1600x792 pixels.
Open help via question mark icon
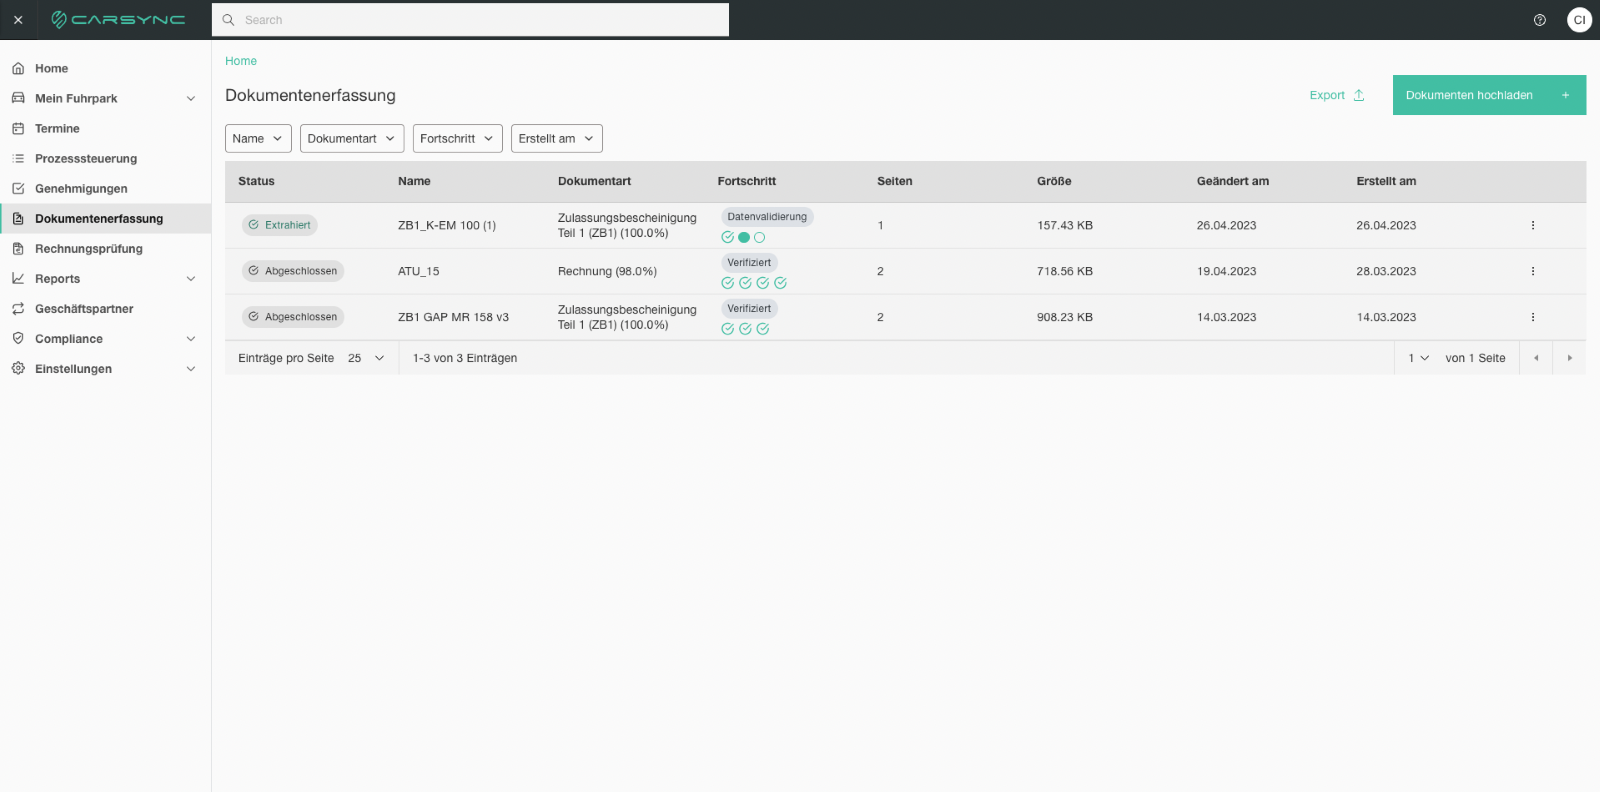[1540, 20]
